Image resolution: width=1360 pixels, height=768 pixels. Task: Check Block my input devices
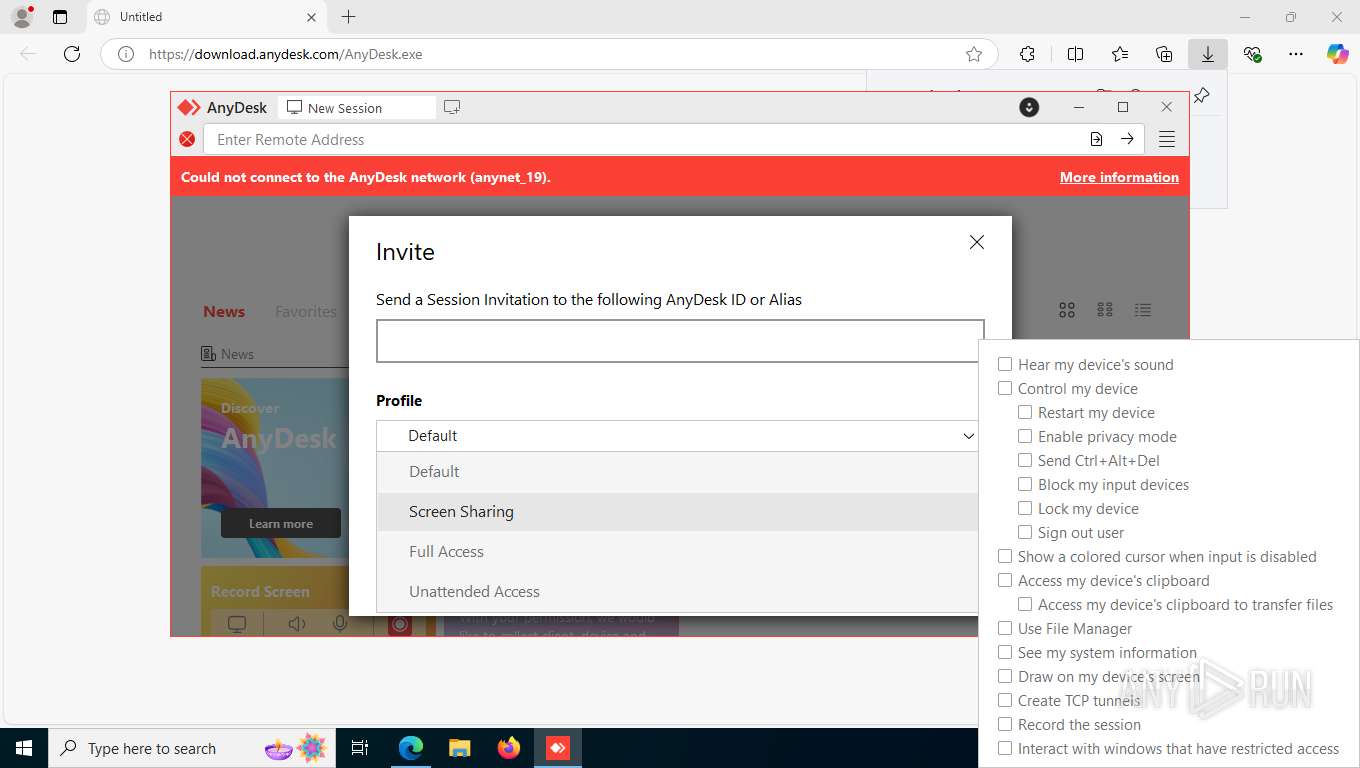[1025, 484]
